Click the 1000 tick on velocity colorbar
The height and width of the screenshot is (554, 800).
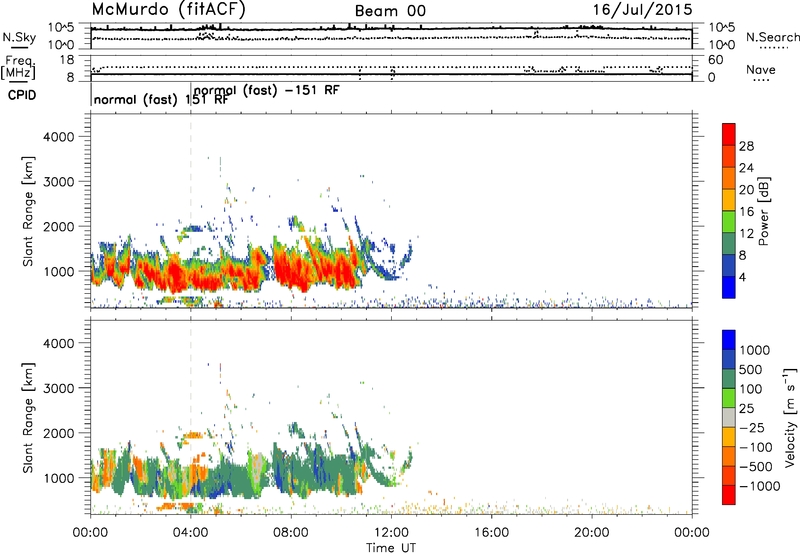(754, 350)
